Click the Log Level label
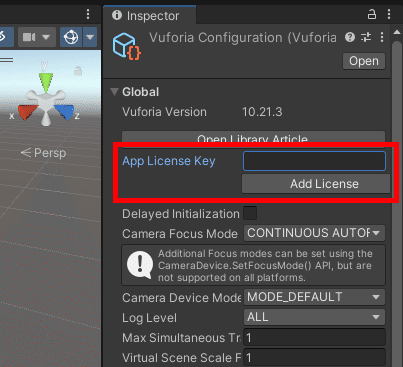The width and height of the screenshot is (403, 367). tap(149, 318)
